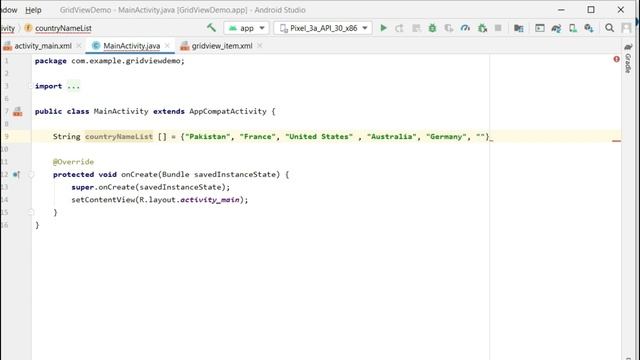This screenshot has height=360, width=640.
Task: Click the override gutter icon on line 12
Action: [16, 175]
